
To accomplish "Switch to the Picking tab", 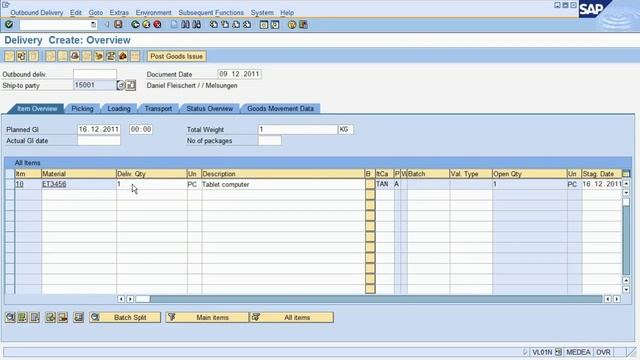I will coord(82,109).
